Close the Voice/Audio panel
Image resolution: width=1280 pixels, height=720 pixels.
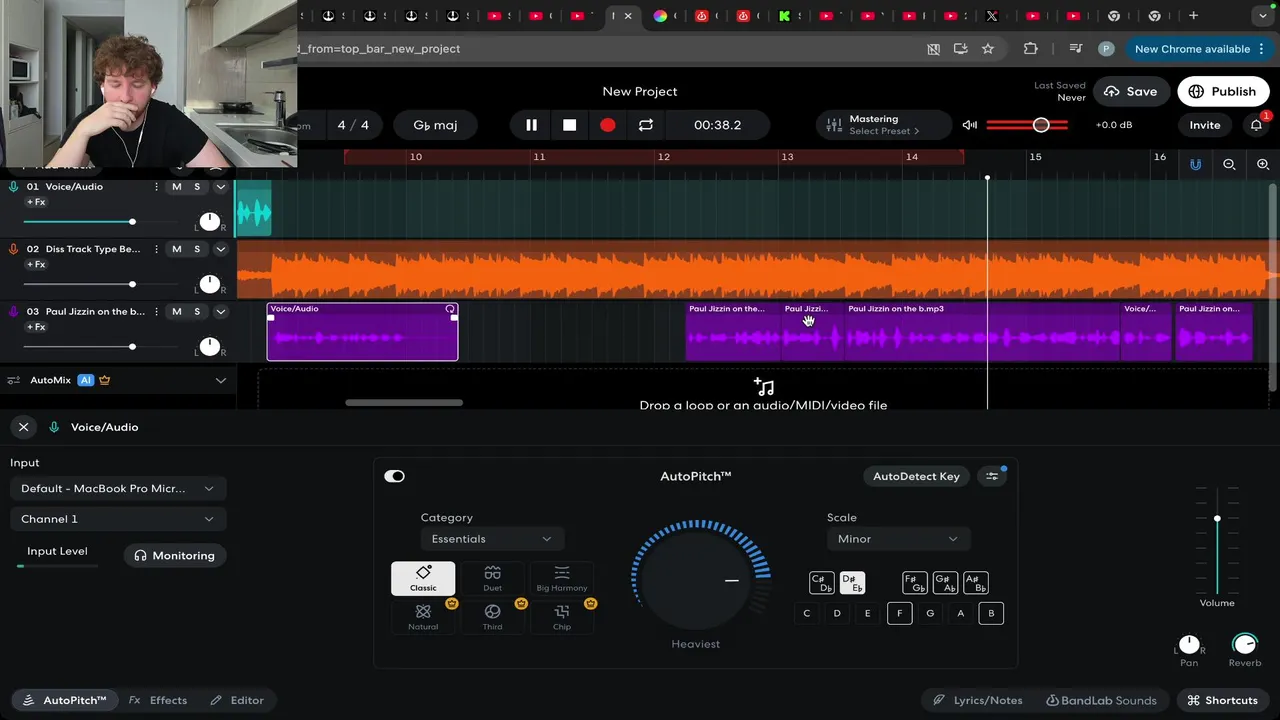point(23,427)
